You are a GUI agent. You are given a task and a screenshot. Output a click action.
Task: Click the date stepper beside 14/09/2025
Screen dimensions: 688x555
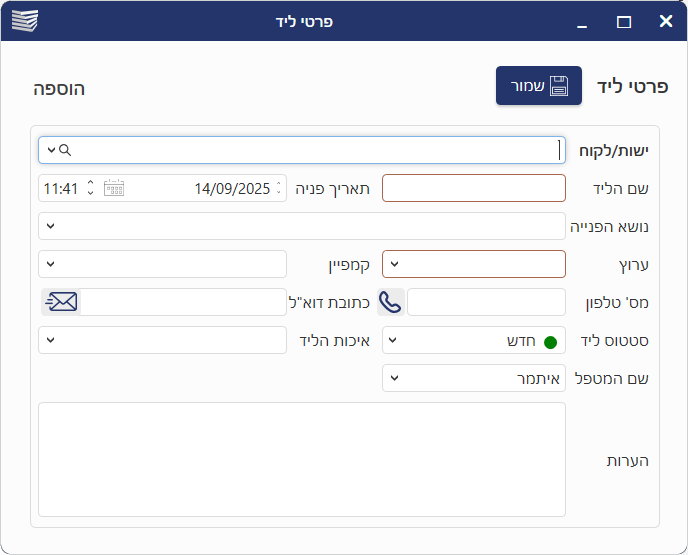click(279, 188)
